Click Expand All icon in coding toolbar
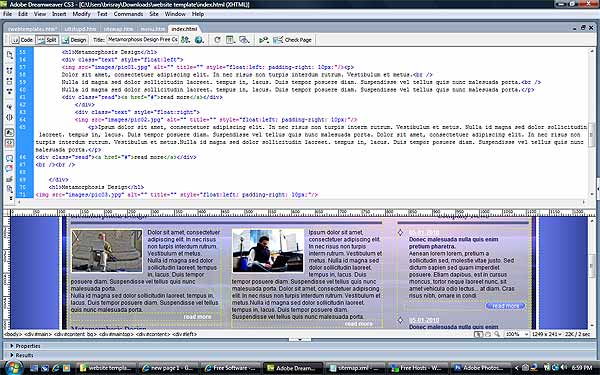This screenshot has height=375, width=600. coord(10,91)
